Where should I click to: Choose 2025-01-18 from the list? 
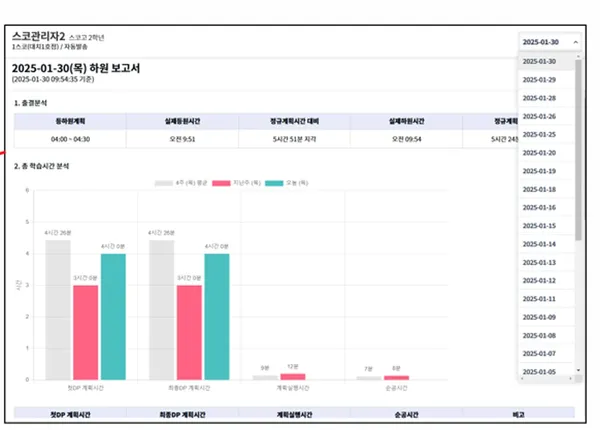[546, 189]
